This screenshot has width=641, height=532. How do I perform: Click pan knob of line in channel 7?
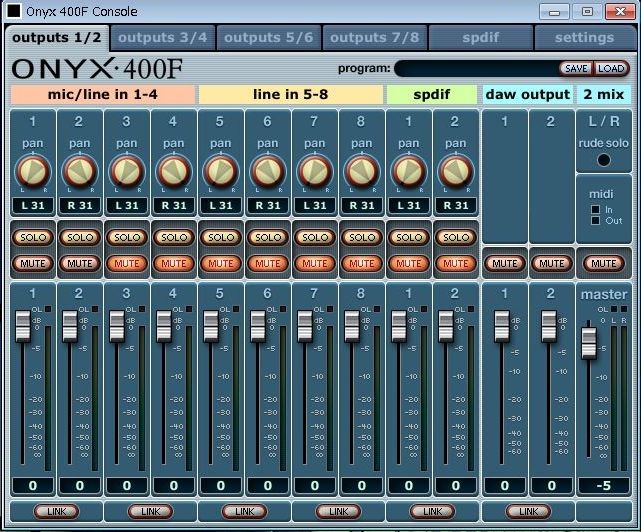(x=315, y=171)
